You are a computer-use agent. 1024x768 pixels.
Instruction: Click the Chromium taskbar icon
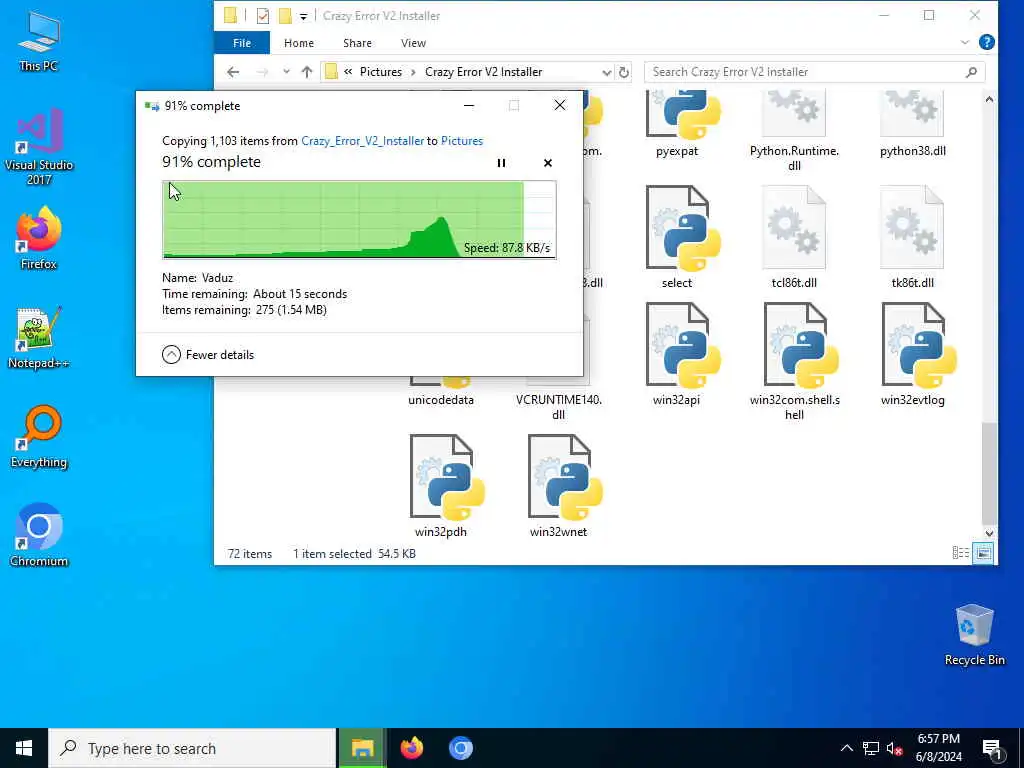[460, 748]
